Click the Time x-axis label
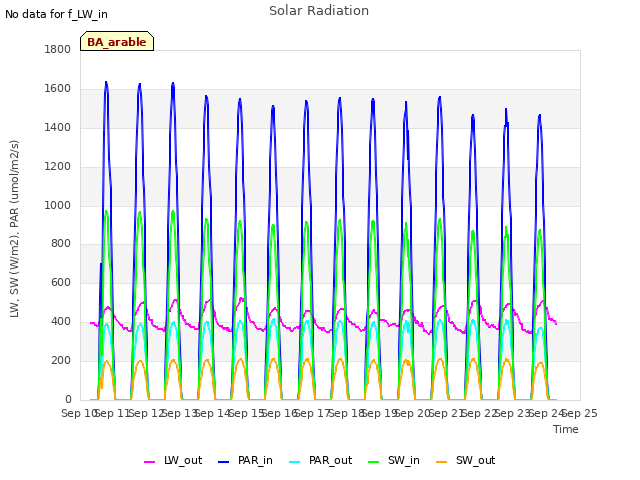 566,429
